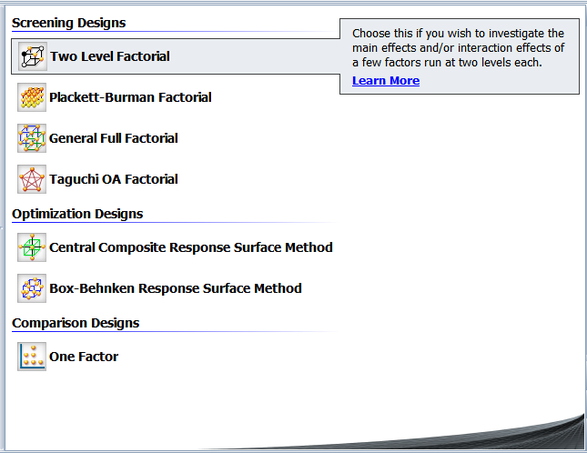
Task: Click the Taguchi OA Factorial pentagon icon
Action: [32, 179]
